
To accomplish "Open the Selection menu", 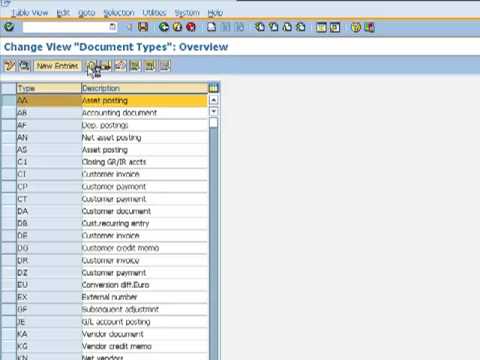I will point(119,13).
